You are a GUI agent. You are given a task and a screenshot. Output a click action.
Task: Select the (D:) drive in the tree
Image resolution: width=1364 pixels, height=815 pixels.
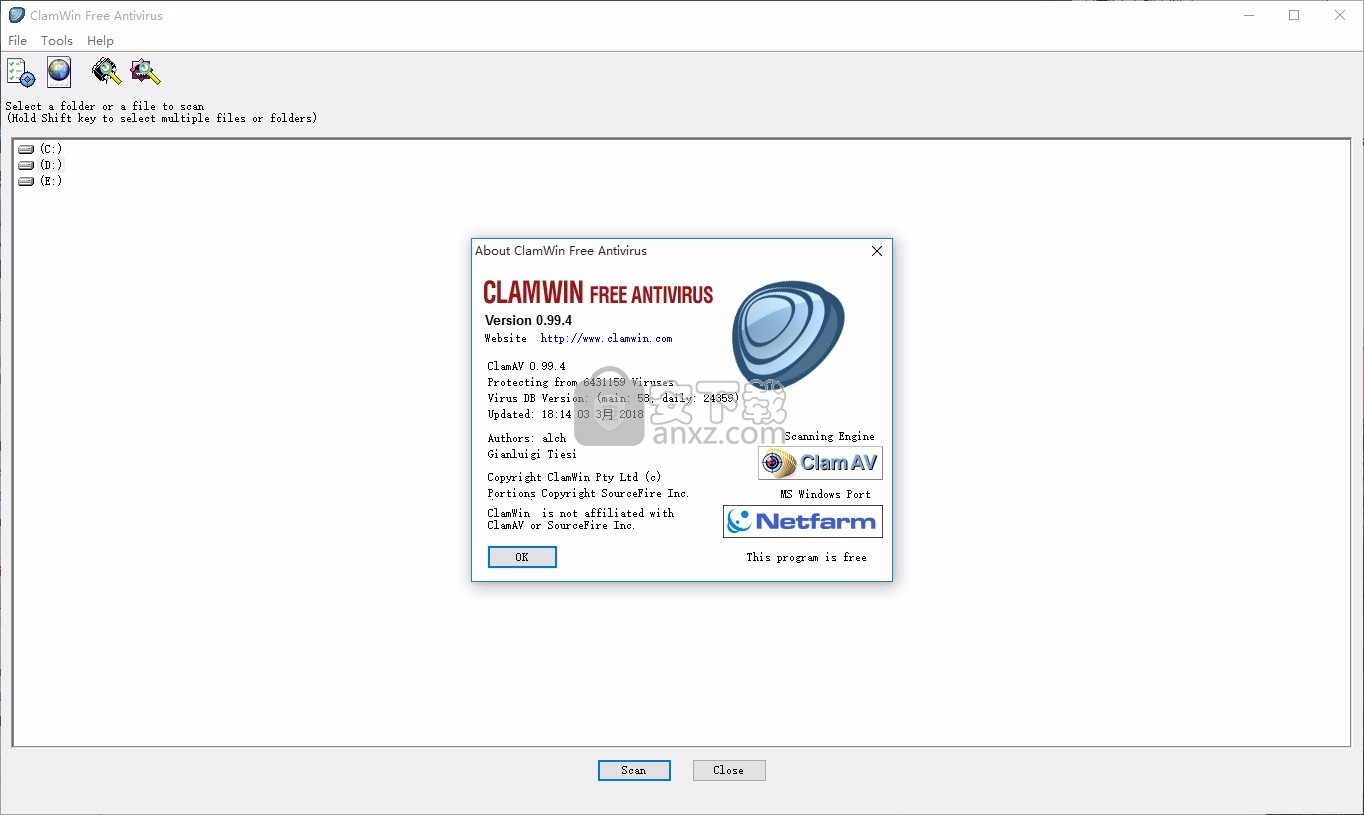click(x=40, y=165)
